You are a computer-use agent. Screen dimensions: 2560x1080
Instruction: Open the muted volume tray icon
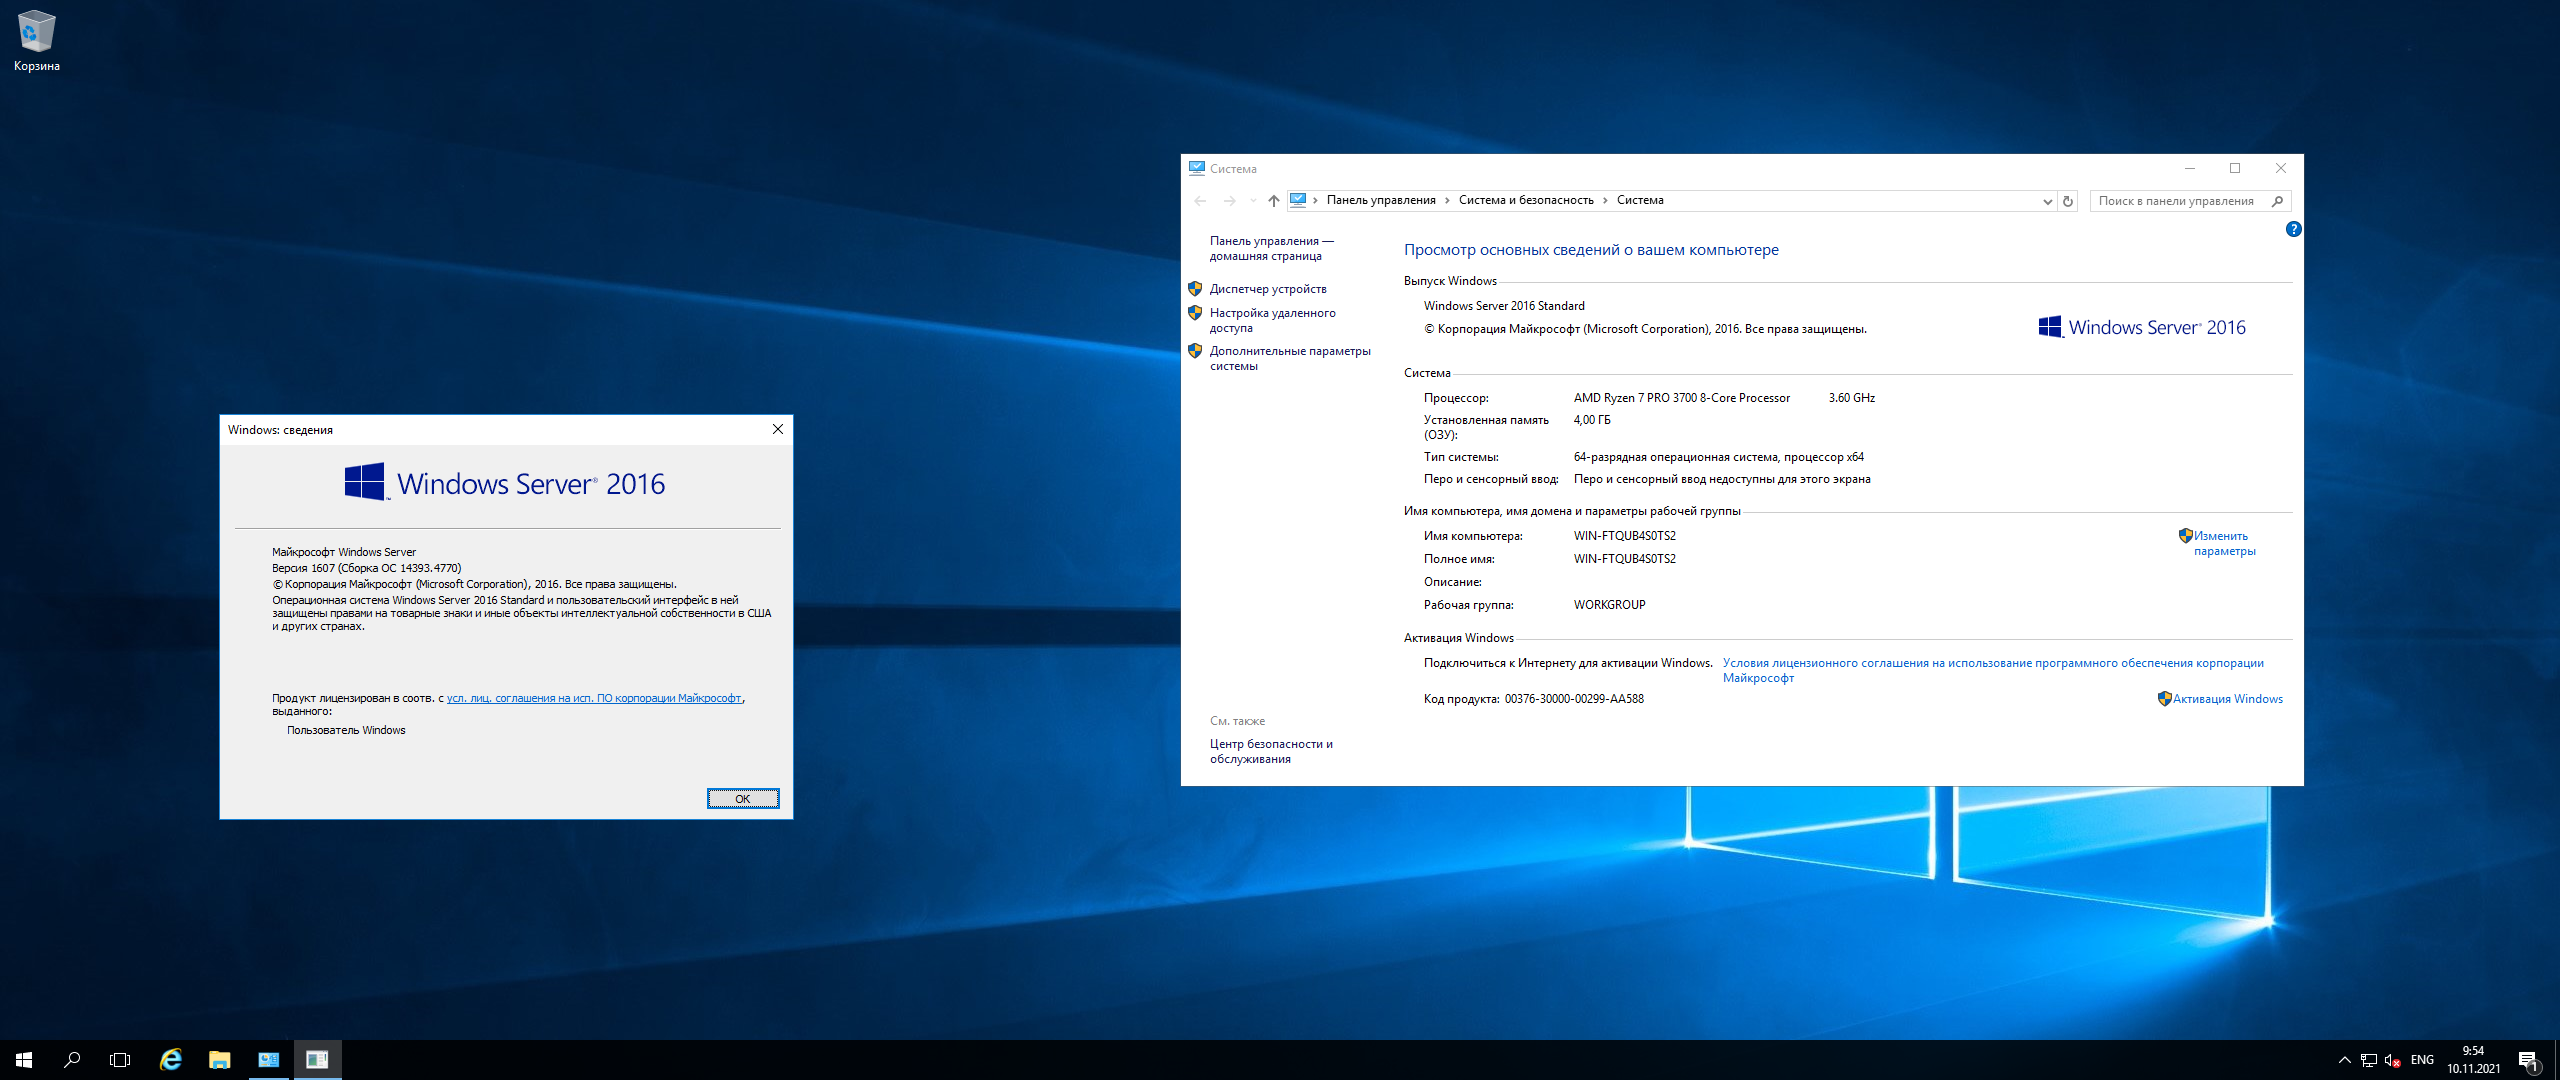(x=2392, y=1060)
